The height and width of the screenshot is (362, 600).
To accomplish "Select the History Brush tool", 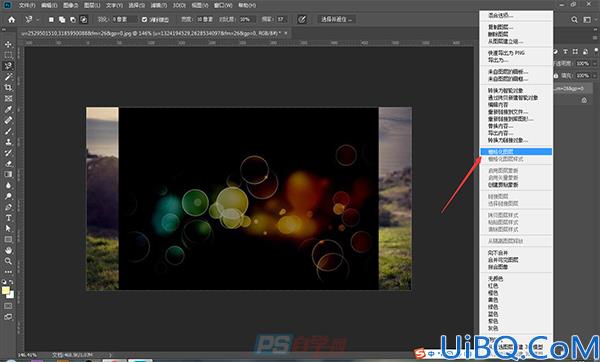I will tap(8, 153).
